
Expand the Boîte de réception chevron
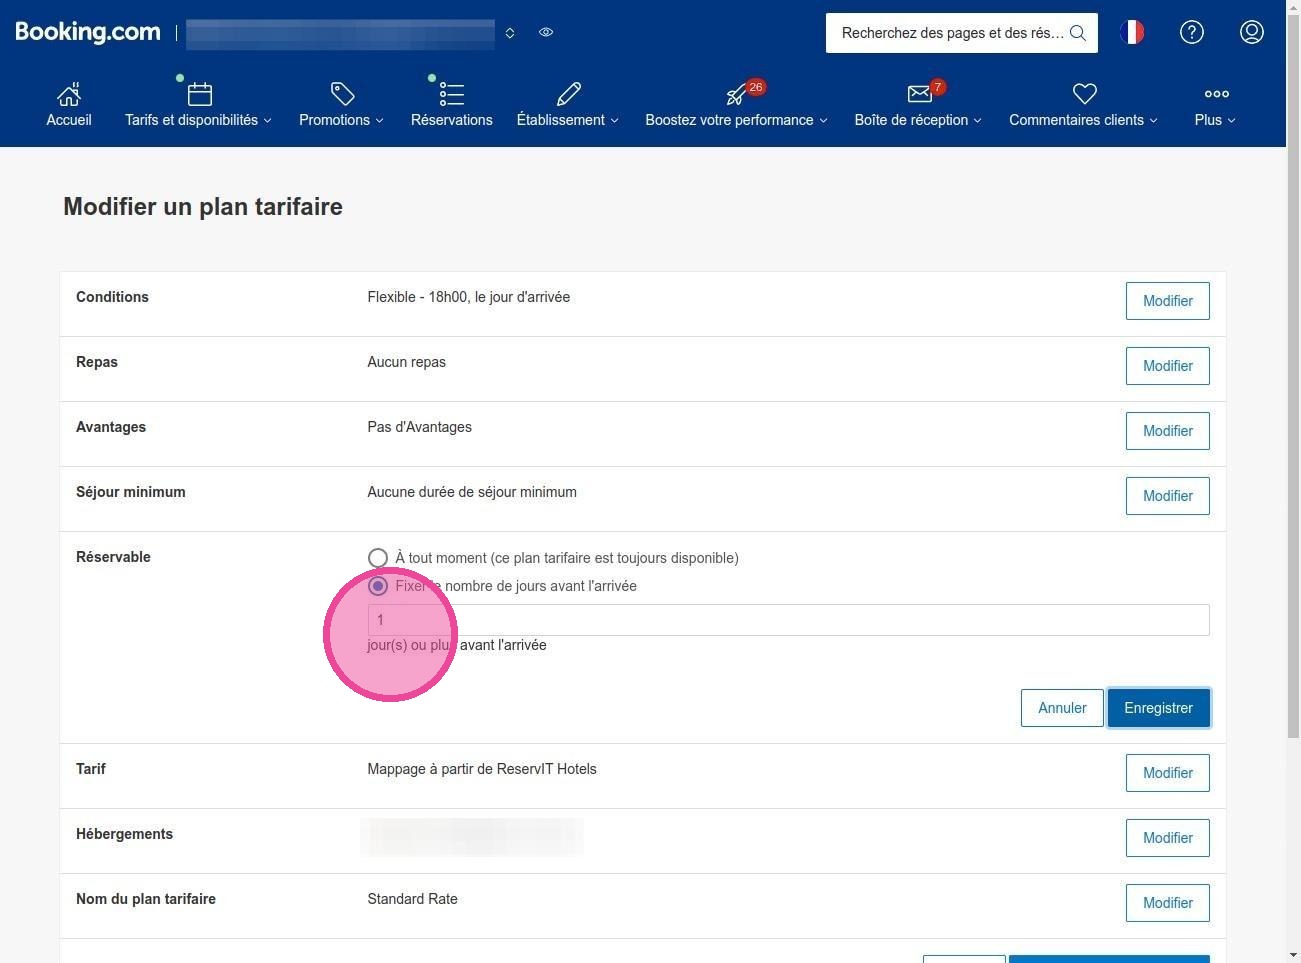pyautogui.click(x=977, y=120)
